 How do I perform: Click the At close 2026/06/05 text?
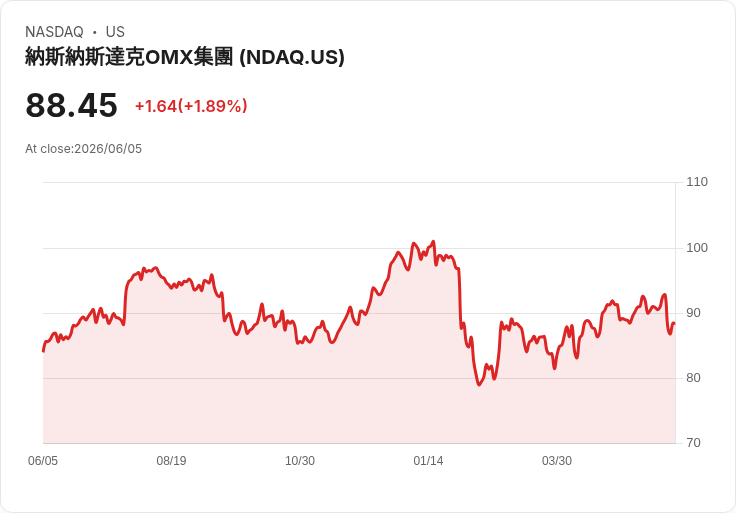click(84, 149)
